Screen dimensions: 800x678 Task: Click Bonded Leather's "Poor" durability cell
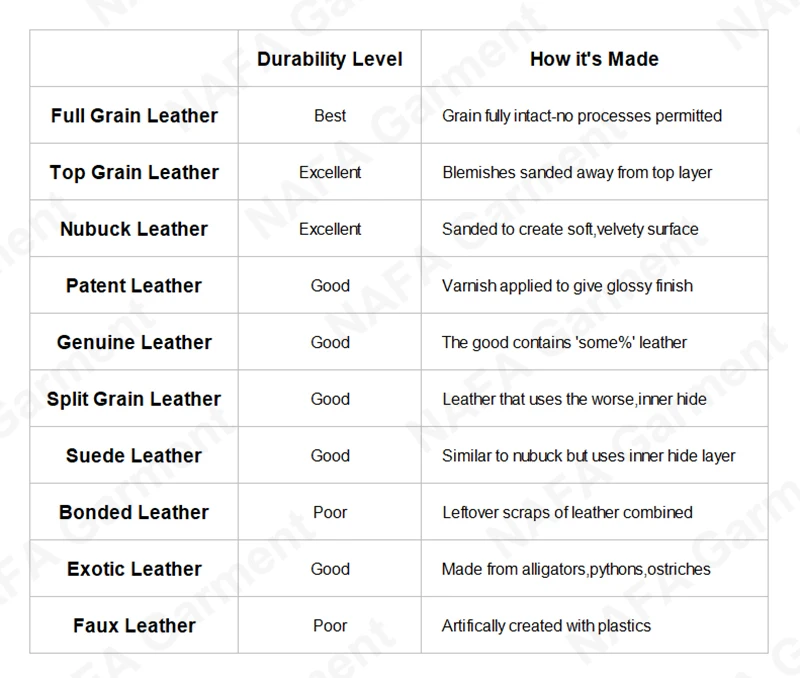(x=329, y=512)
